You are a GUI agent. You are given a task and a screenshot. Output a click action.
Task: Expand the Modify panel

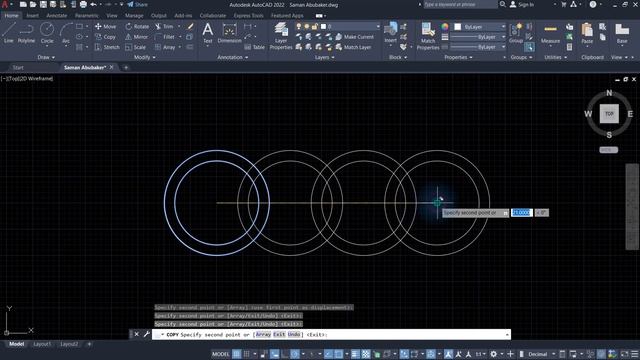[144, 58]
